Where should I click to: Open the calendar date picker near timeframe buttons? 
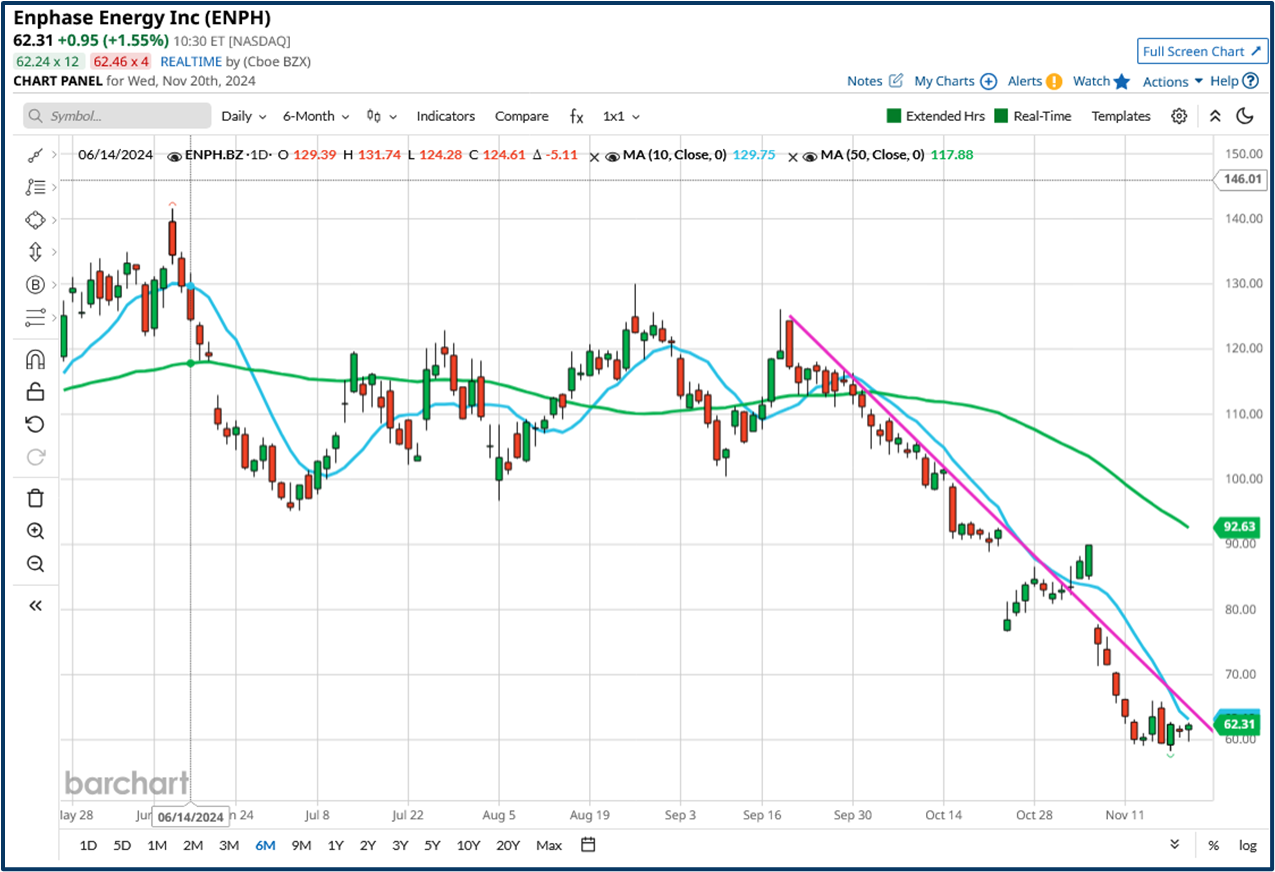(x=587, y=845)
